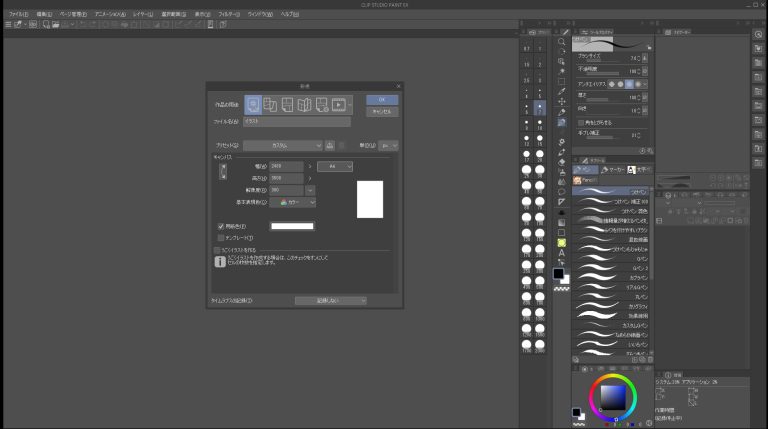The height and width of the screenshot is (429, 768).
Task: Enable the 角をとがらせる checkbox in tool properties
Action: click(581, 122)
